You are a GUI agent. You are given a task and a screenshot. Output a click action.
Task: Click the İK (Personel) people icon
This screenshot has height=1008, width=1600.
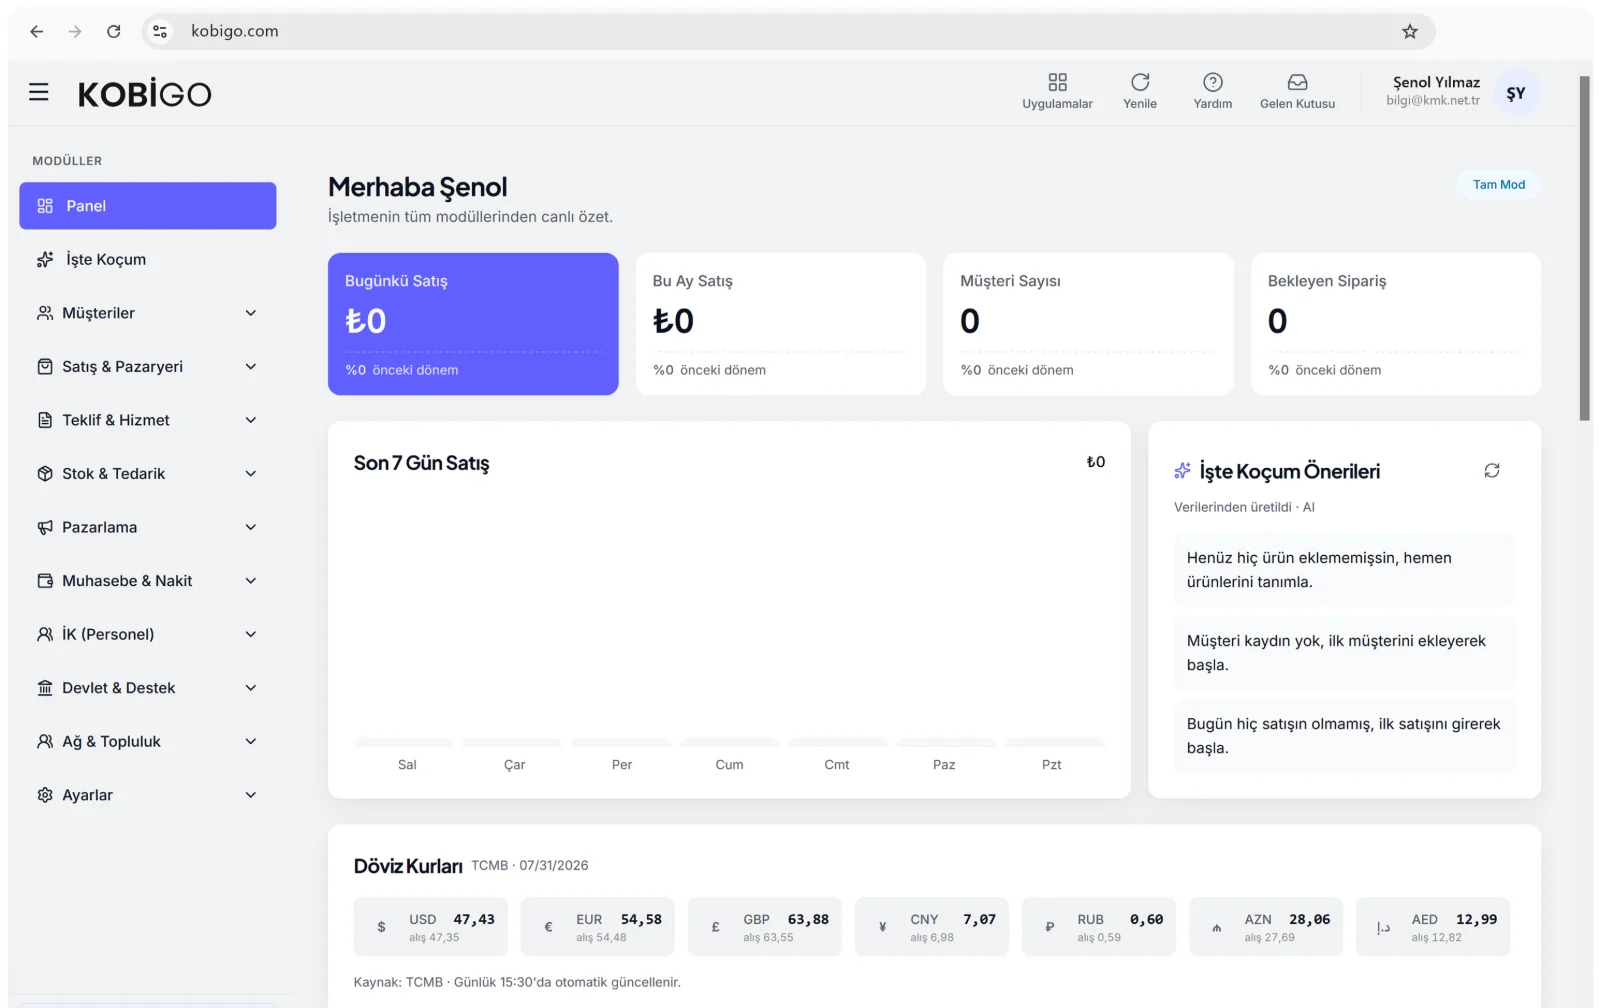(45, 634)
